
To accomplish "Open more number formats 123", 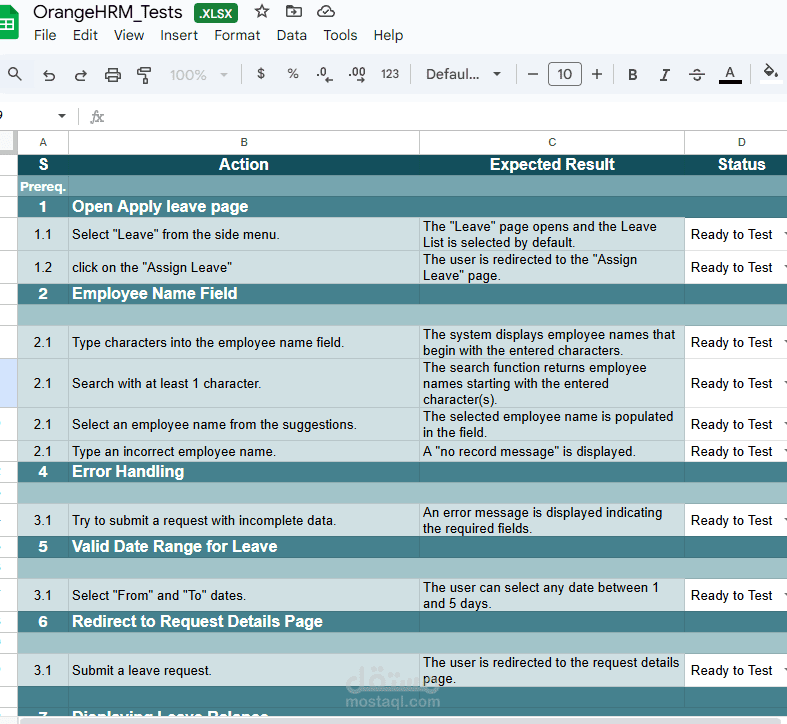I will [x=389, y=74].
